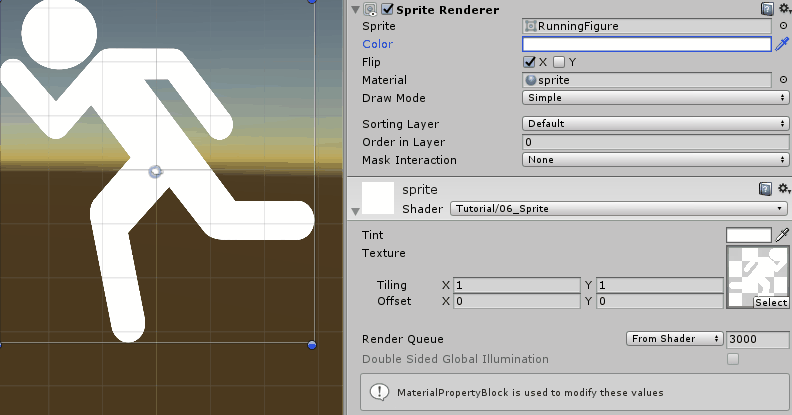Click the RunningFigure sprite field
792x415 pixels.
(x=647, y=26)
